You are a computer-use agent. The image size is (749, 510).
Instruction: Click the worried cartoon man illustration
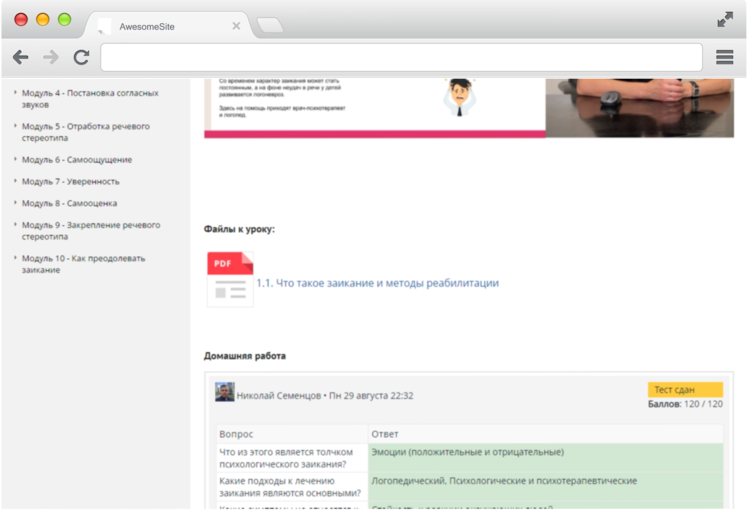(460, 97)
